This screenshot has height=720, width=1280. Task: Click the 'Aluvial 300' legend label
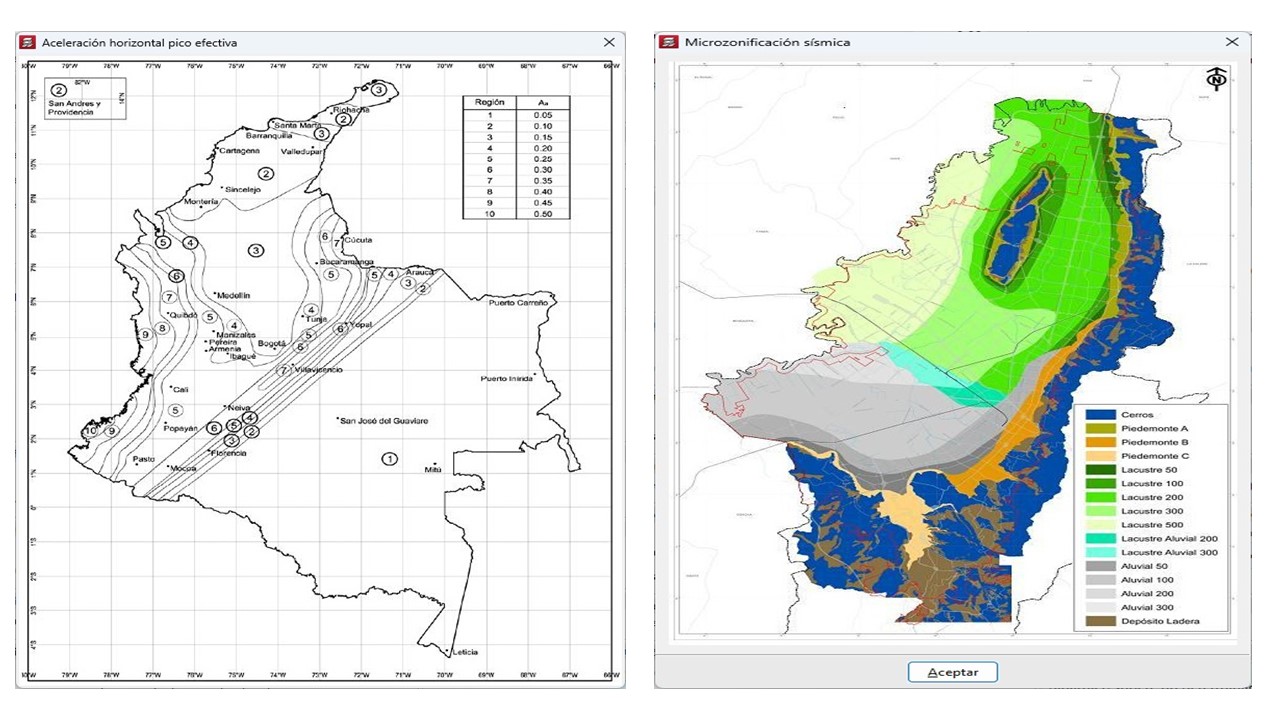(1146, 608)
